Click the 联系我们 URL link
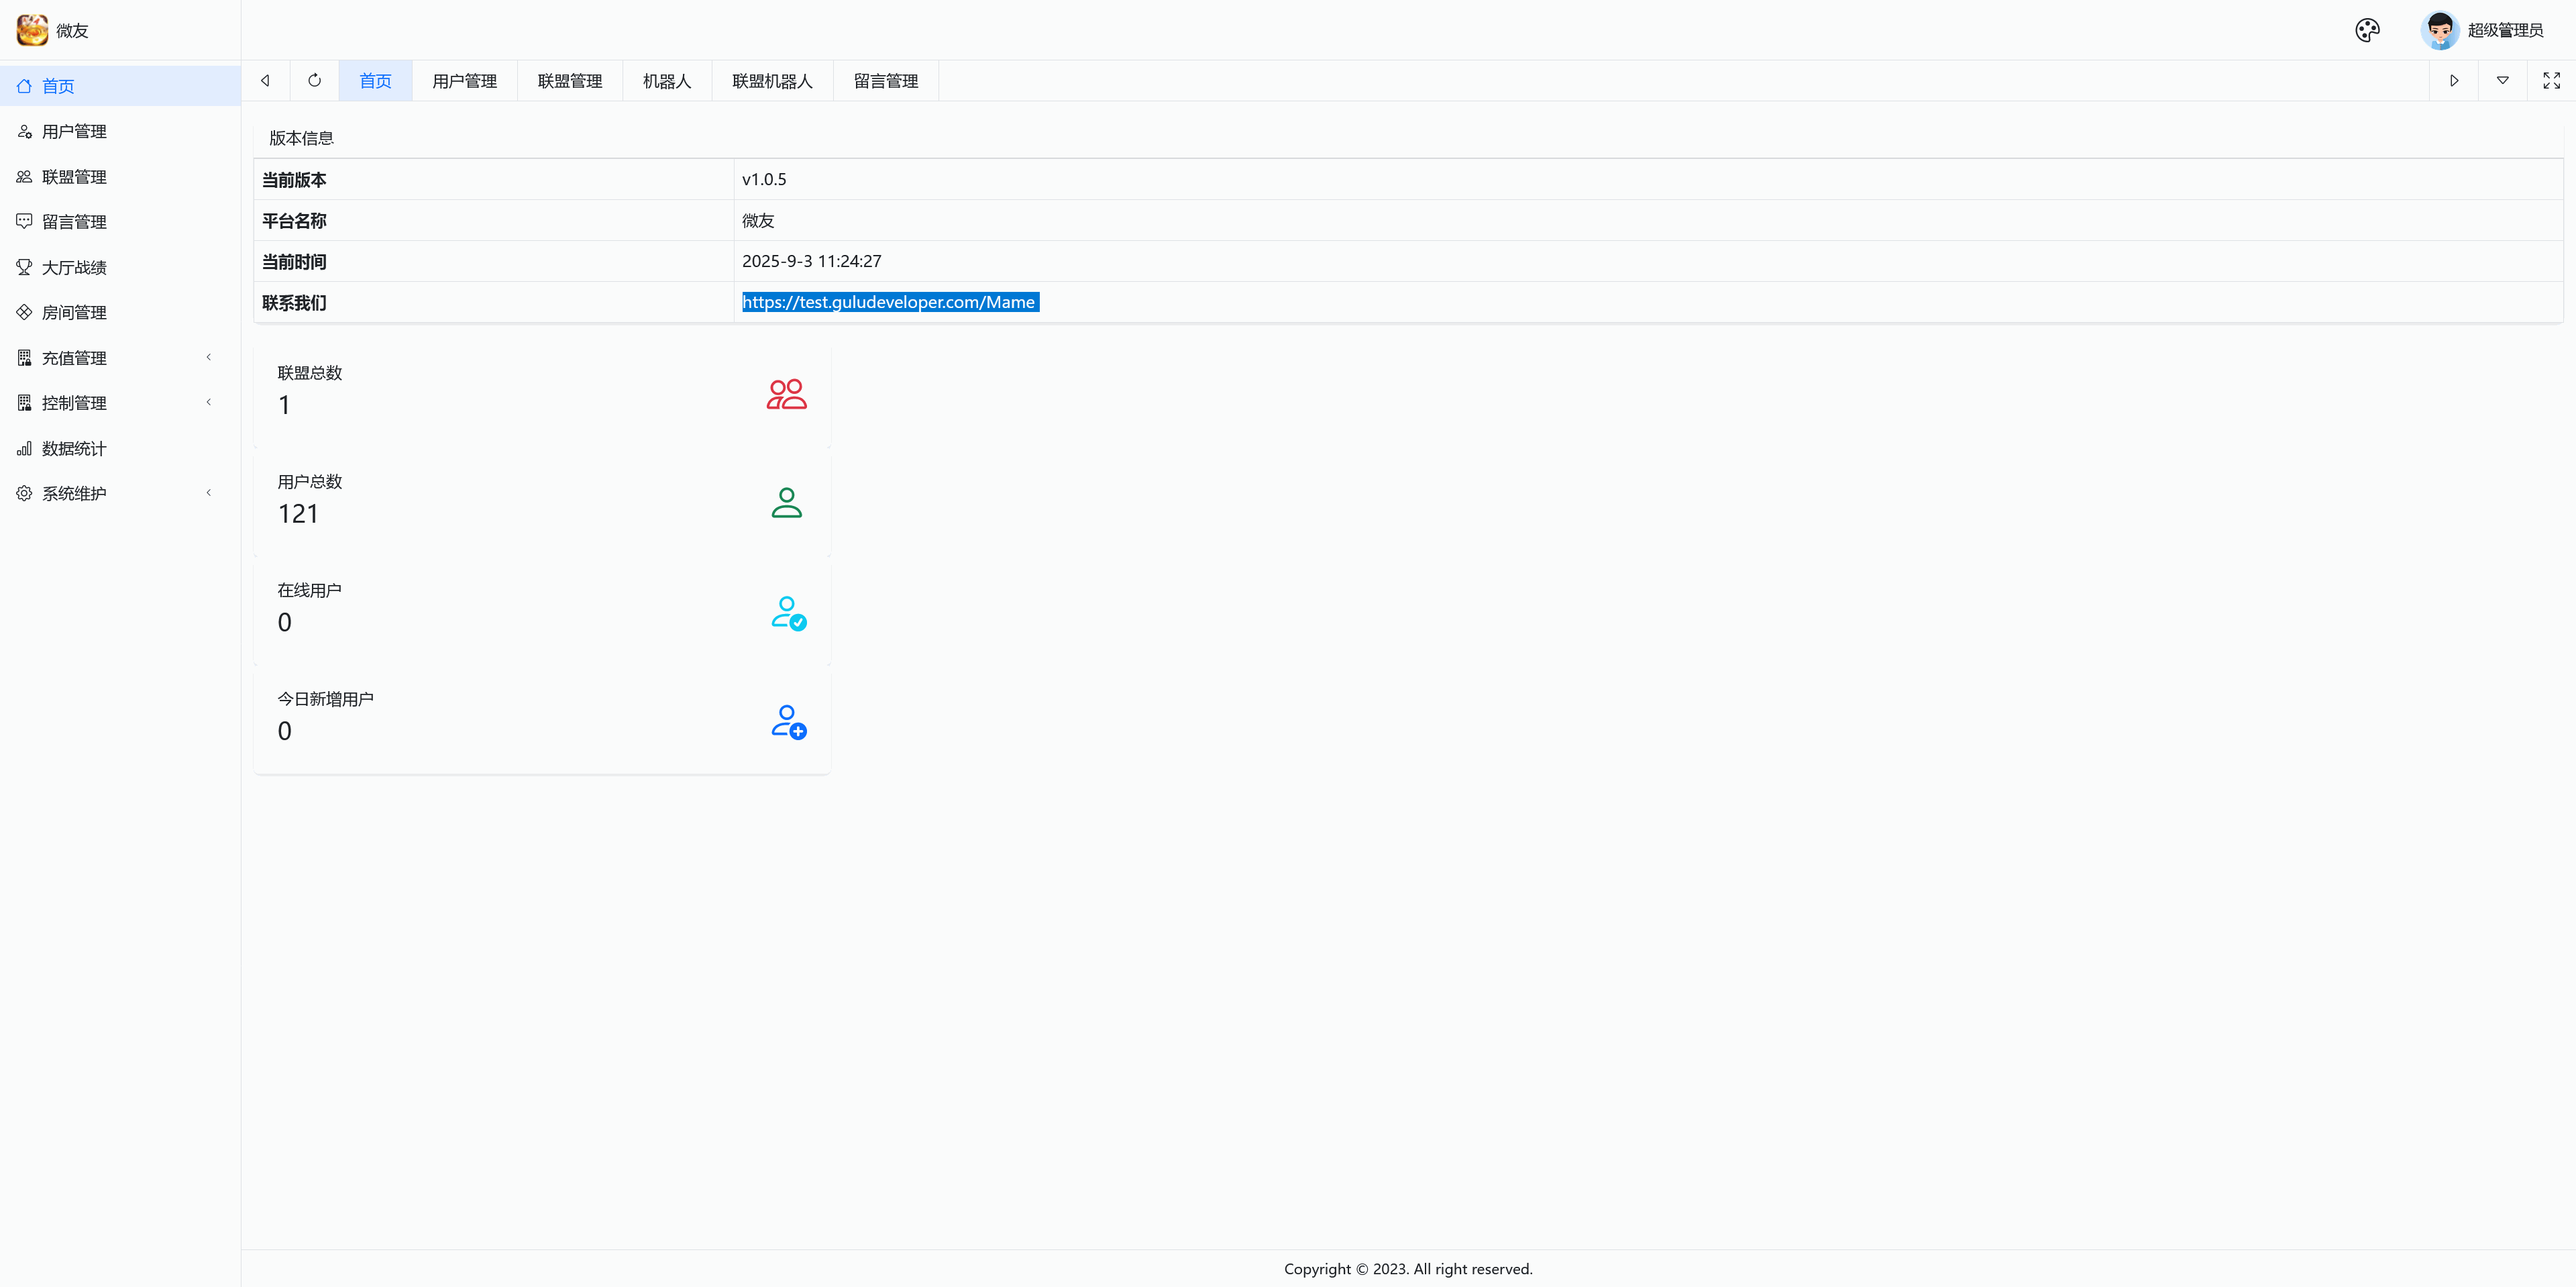The image size is (2576, 1287). (888, 302)
